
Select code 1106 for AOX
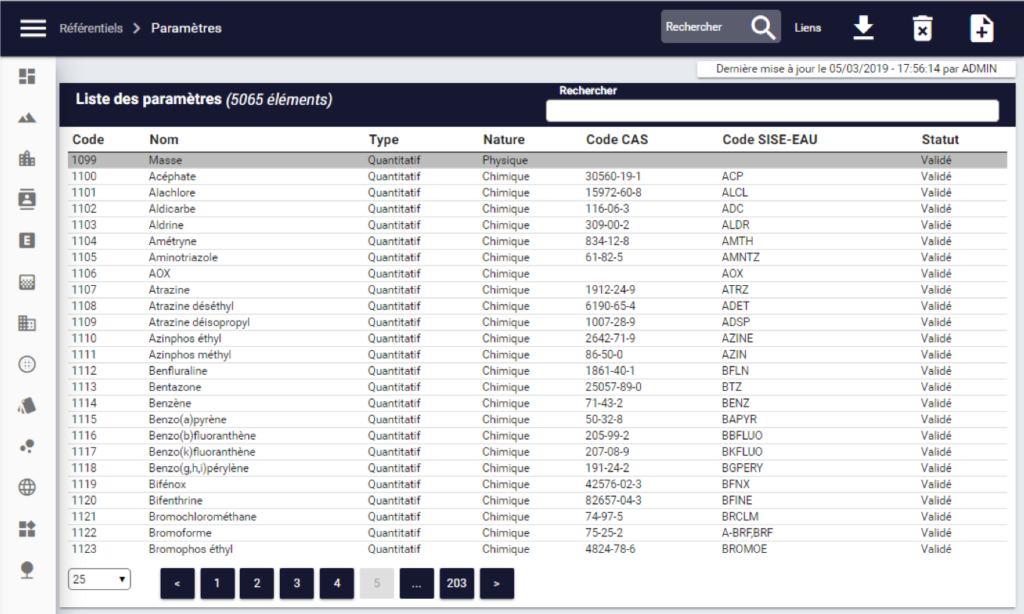click(84, 274)
